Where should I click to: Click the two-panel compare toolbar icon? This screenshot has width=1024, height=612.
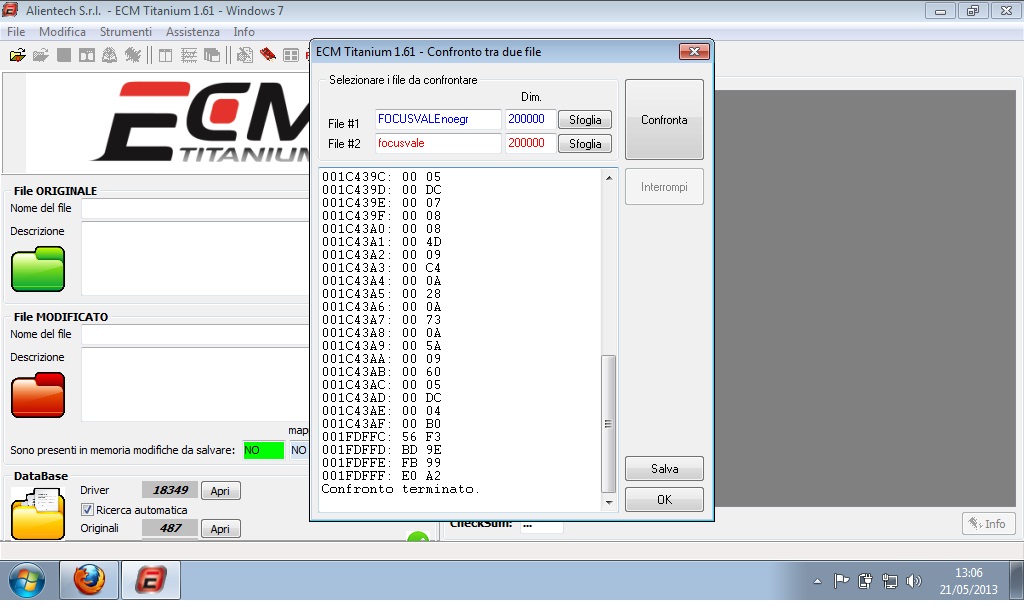pos(86,56)
